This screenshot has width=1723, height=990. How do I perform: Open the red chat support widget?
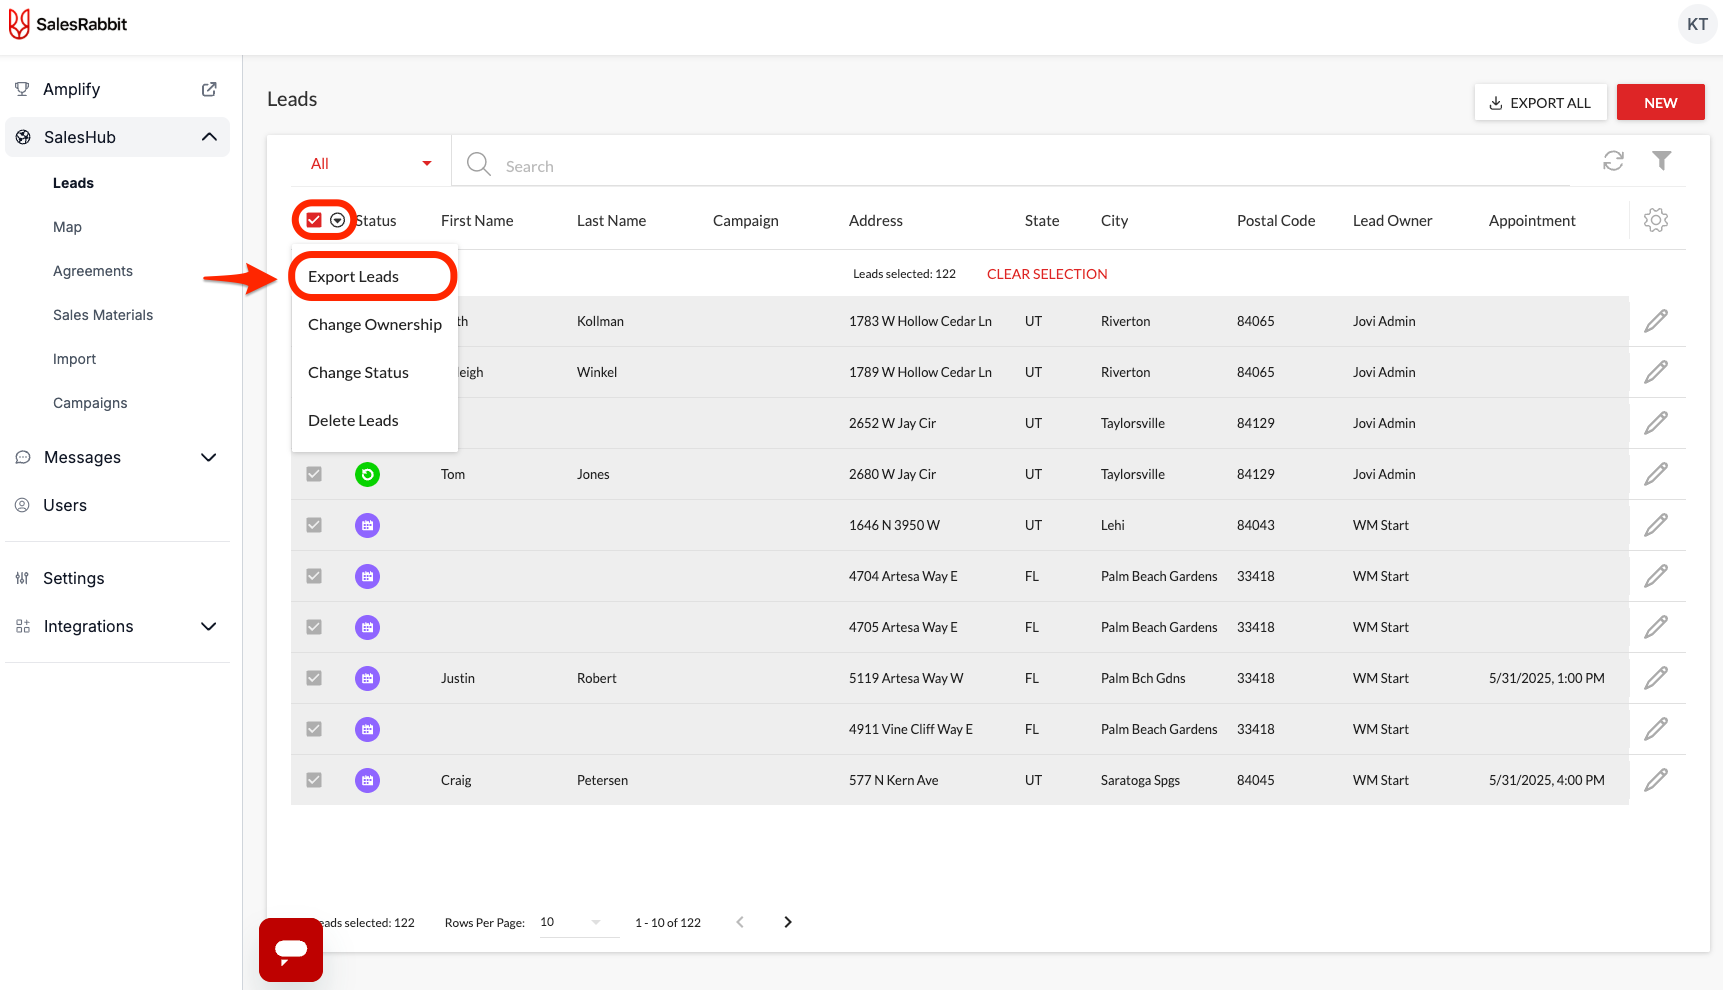point(291,950)
